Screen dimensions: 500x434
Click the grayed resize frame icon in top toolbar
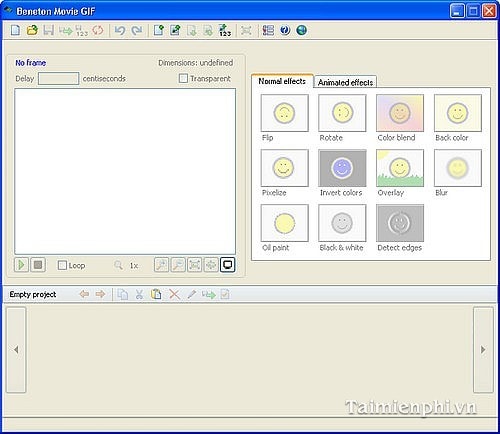pyautogui.click(x=246, y=31)
